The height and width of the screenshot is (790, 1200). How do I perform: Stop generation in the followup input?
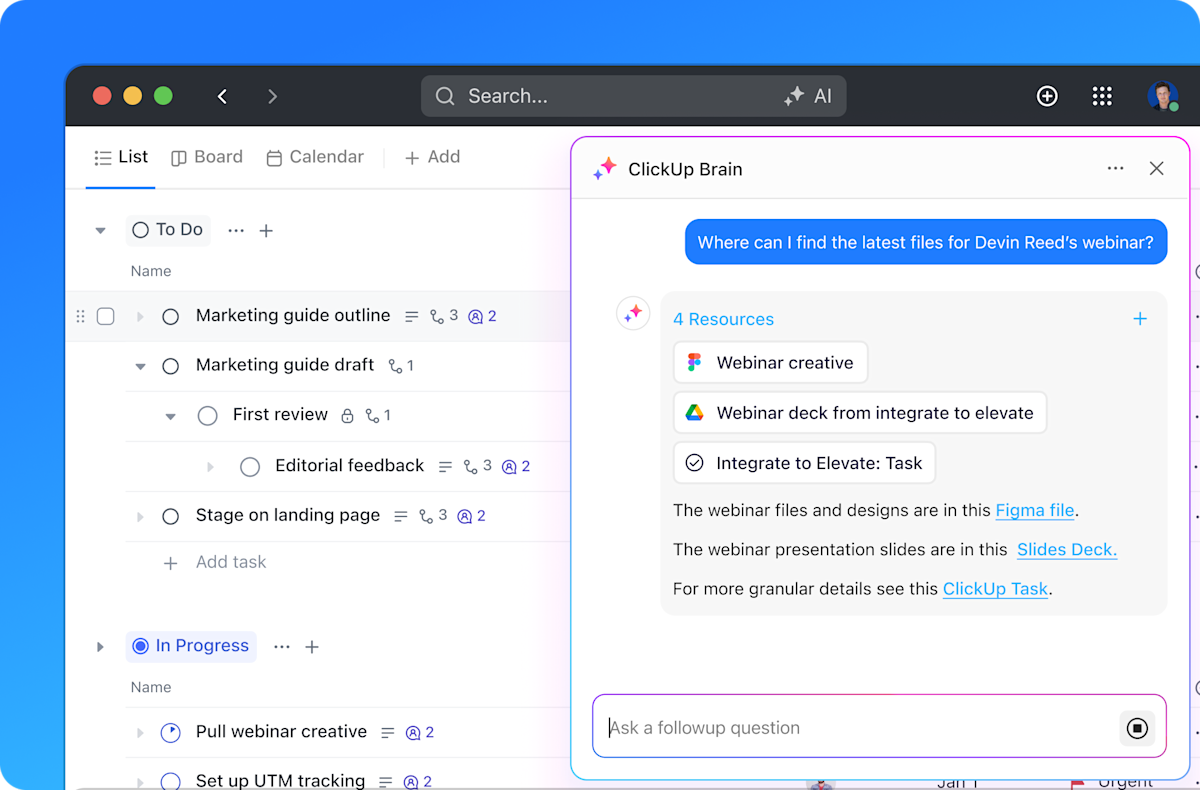click(1137, 728)
